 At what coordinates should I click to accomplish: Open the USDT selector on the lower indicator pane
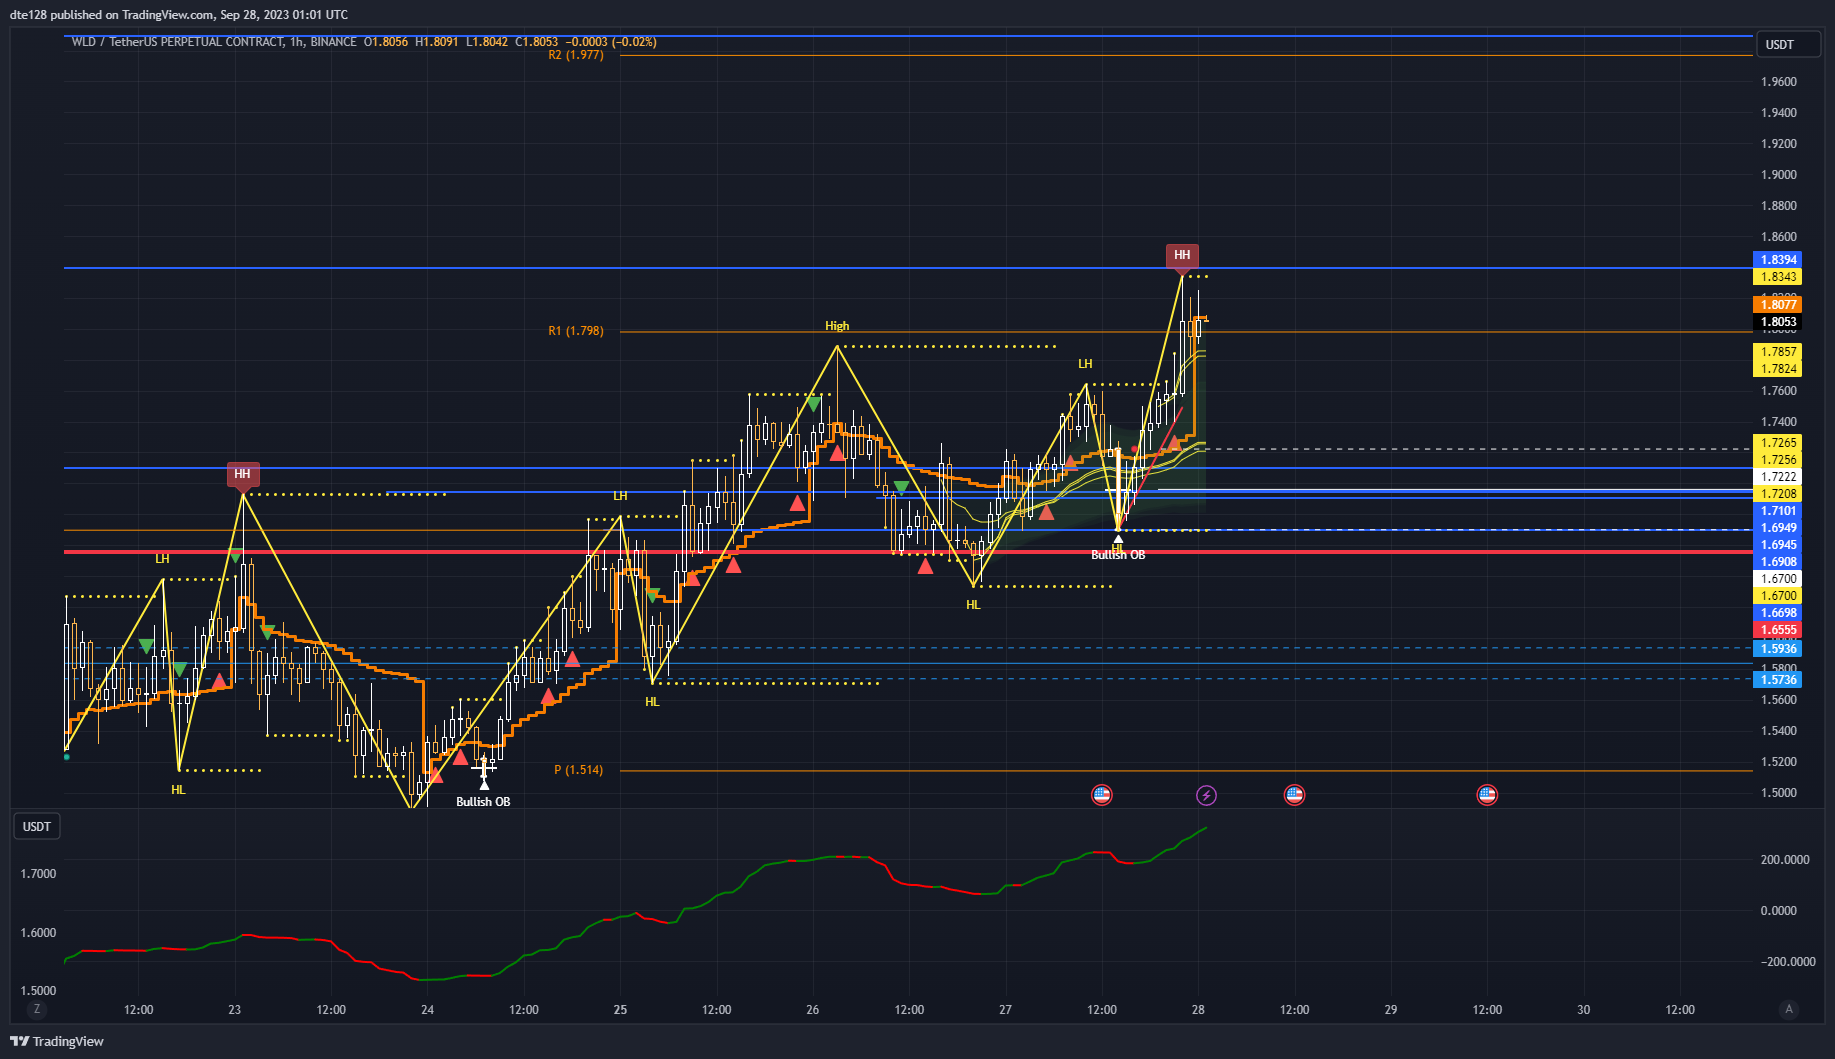tap(37, 827)
